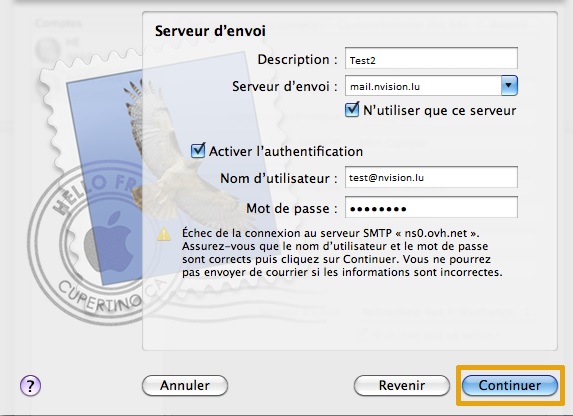Click the "Activer l'authentification" label text
573x416 pixels.
[286, 151]
